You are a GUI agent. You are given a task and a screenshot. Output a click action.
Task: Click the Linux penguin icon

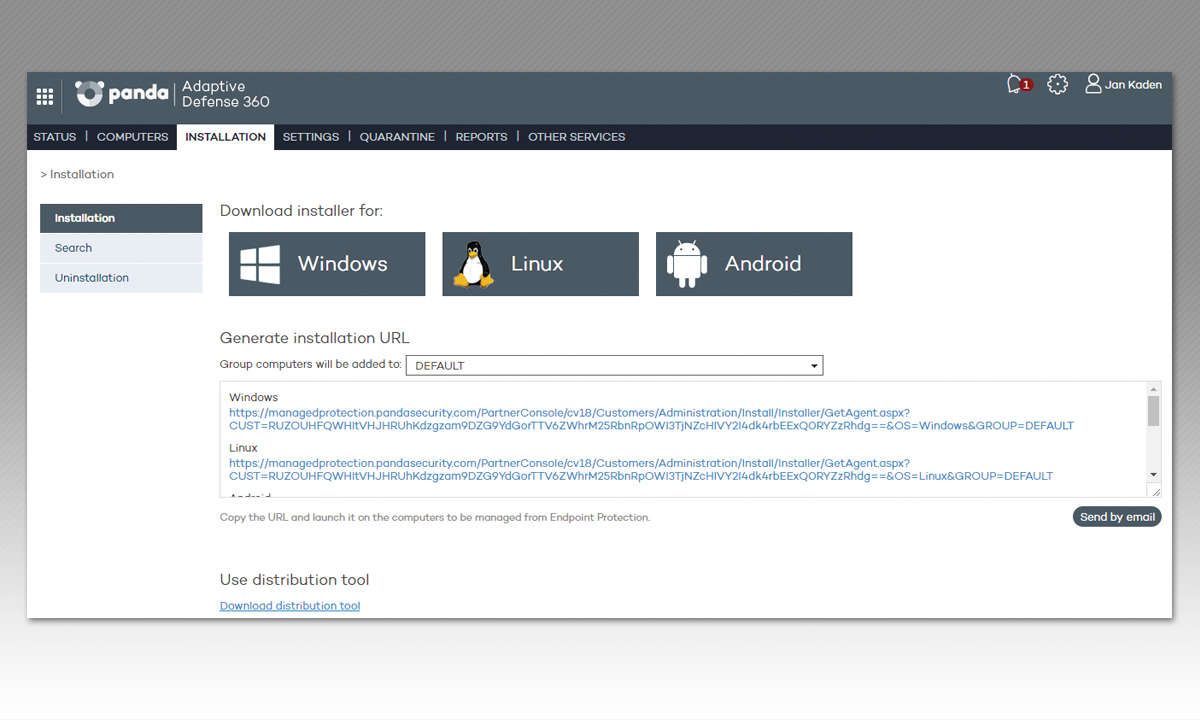473,265
